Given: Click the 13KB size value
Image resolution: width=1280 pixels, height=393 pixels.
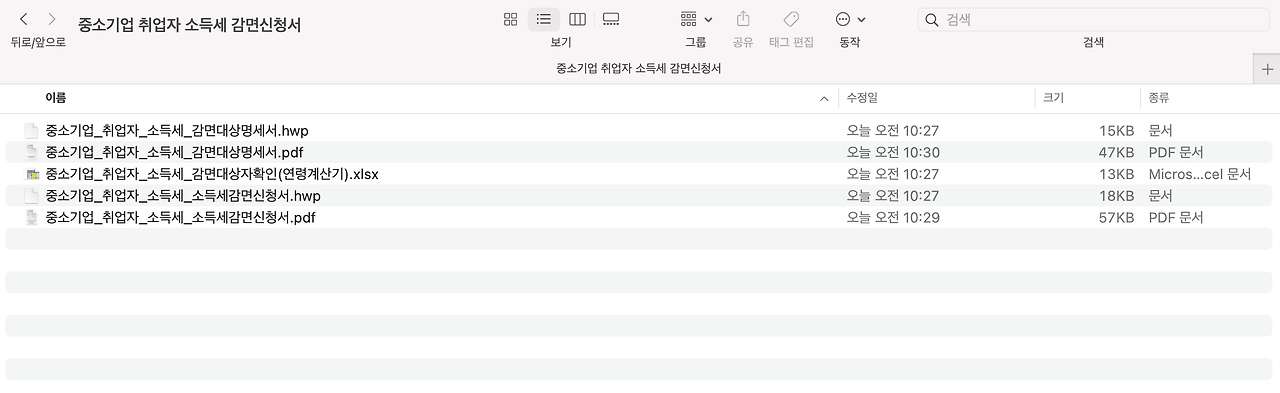Looking at the screenshot, I should coord(1116,174).
